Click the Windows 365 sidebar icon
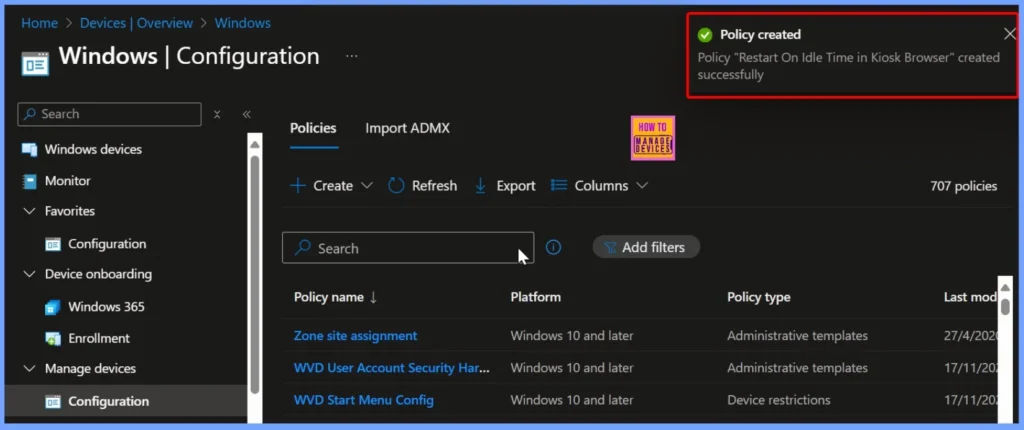The height and width of the screenshot is (430, 1024). 53,307
